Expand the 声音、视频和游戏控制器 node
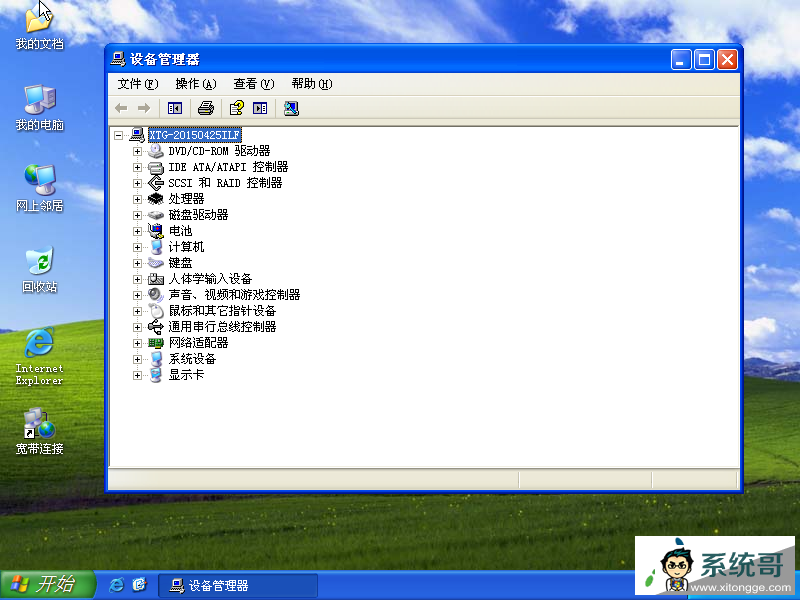Image resolution: width=800 pixels, height=600 pixels. click(137, 295)
